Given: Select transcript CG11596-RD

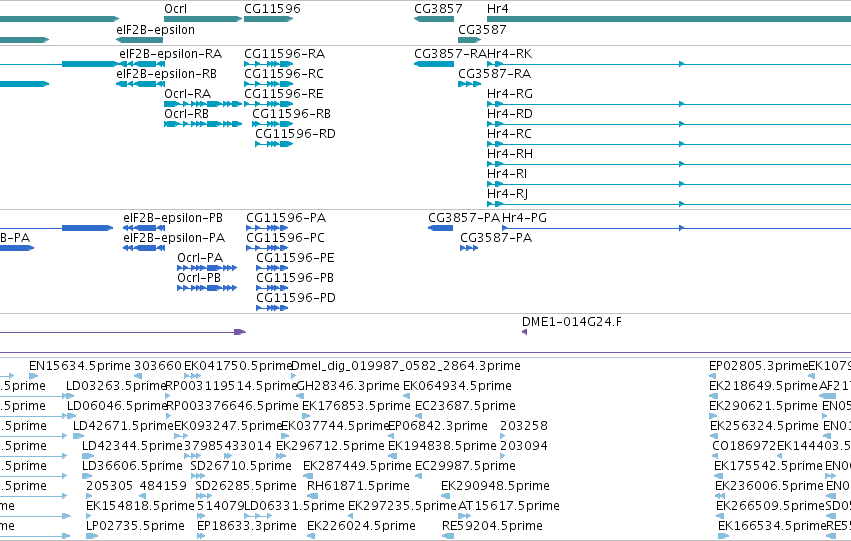Looking at the screenshot, I should click(x=295, y=134).
